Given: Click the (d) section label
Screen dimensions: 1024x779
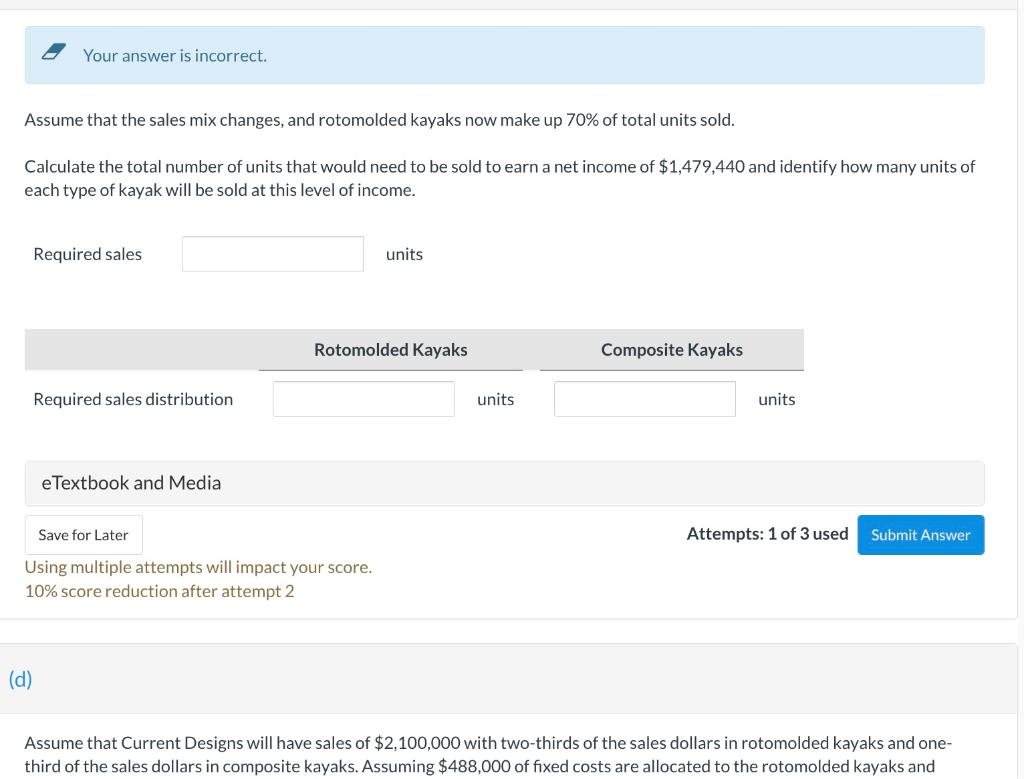Looking at the screenshot, I should coord(20,679).
